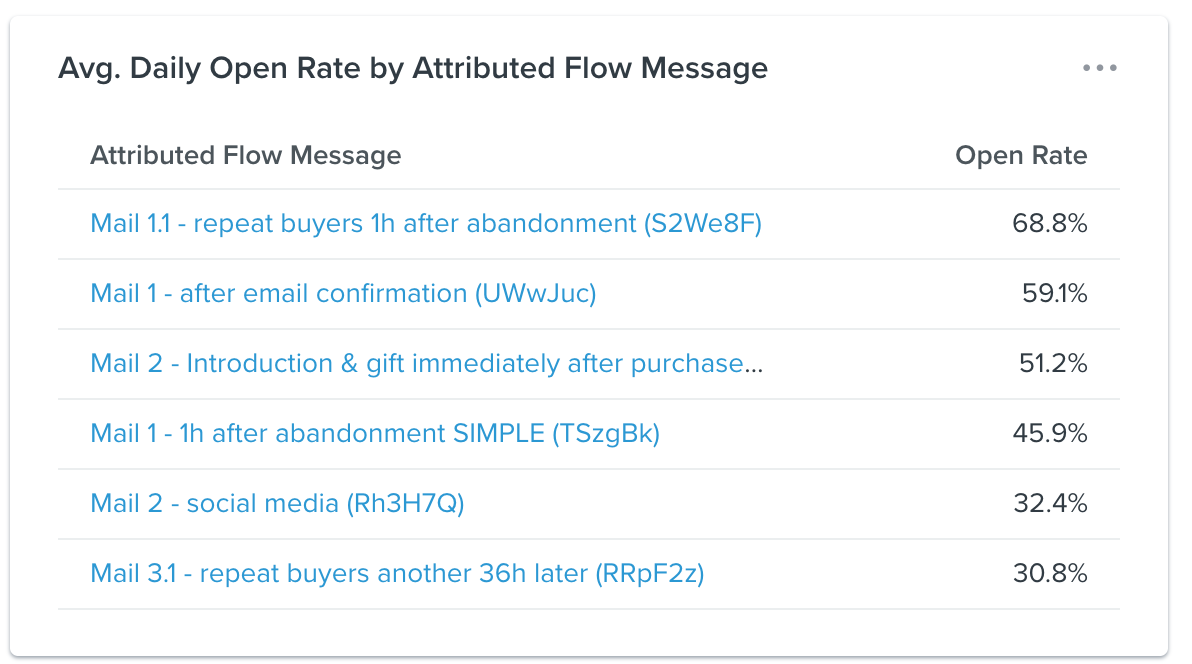The height and width of the screenshot is (664, 1192).
Task: Click the (TSzgBk) message ID text
Action: [606, 434]
